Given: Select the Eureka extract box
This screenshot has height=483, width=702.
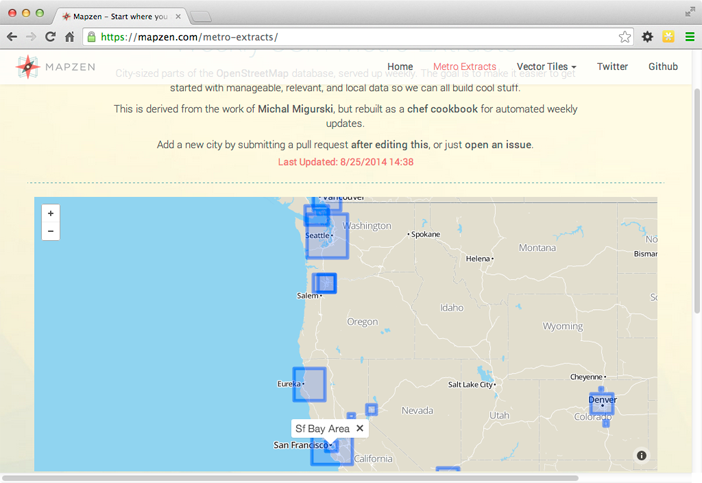Looking at the screenshot, I should pos(309,385).
